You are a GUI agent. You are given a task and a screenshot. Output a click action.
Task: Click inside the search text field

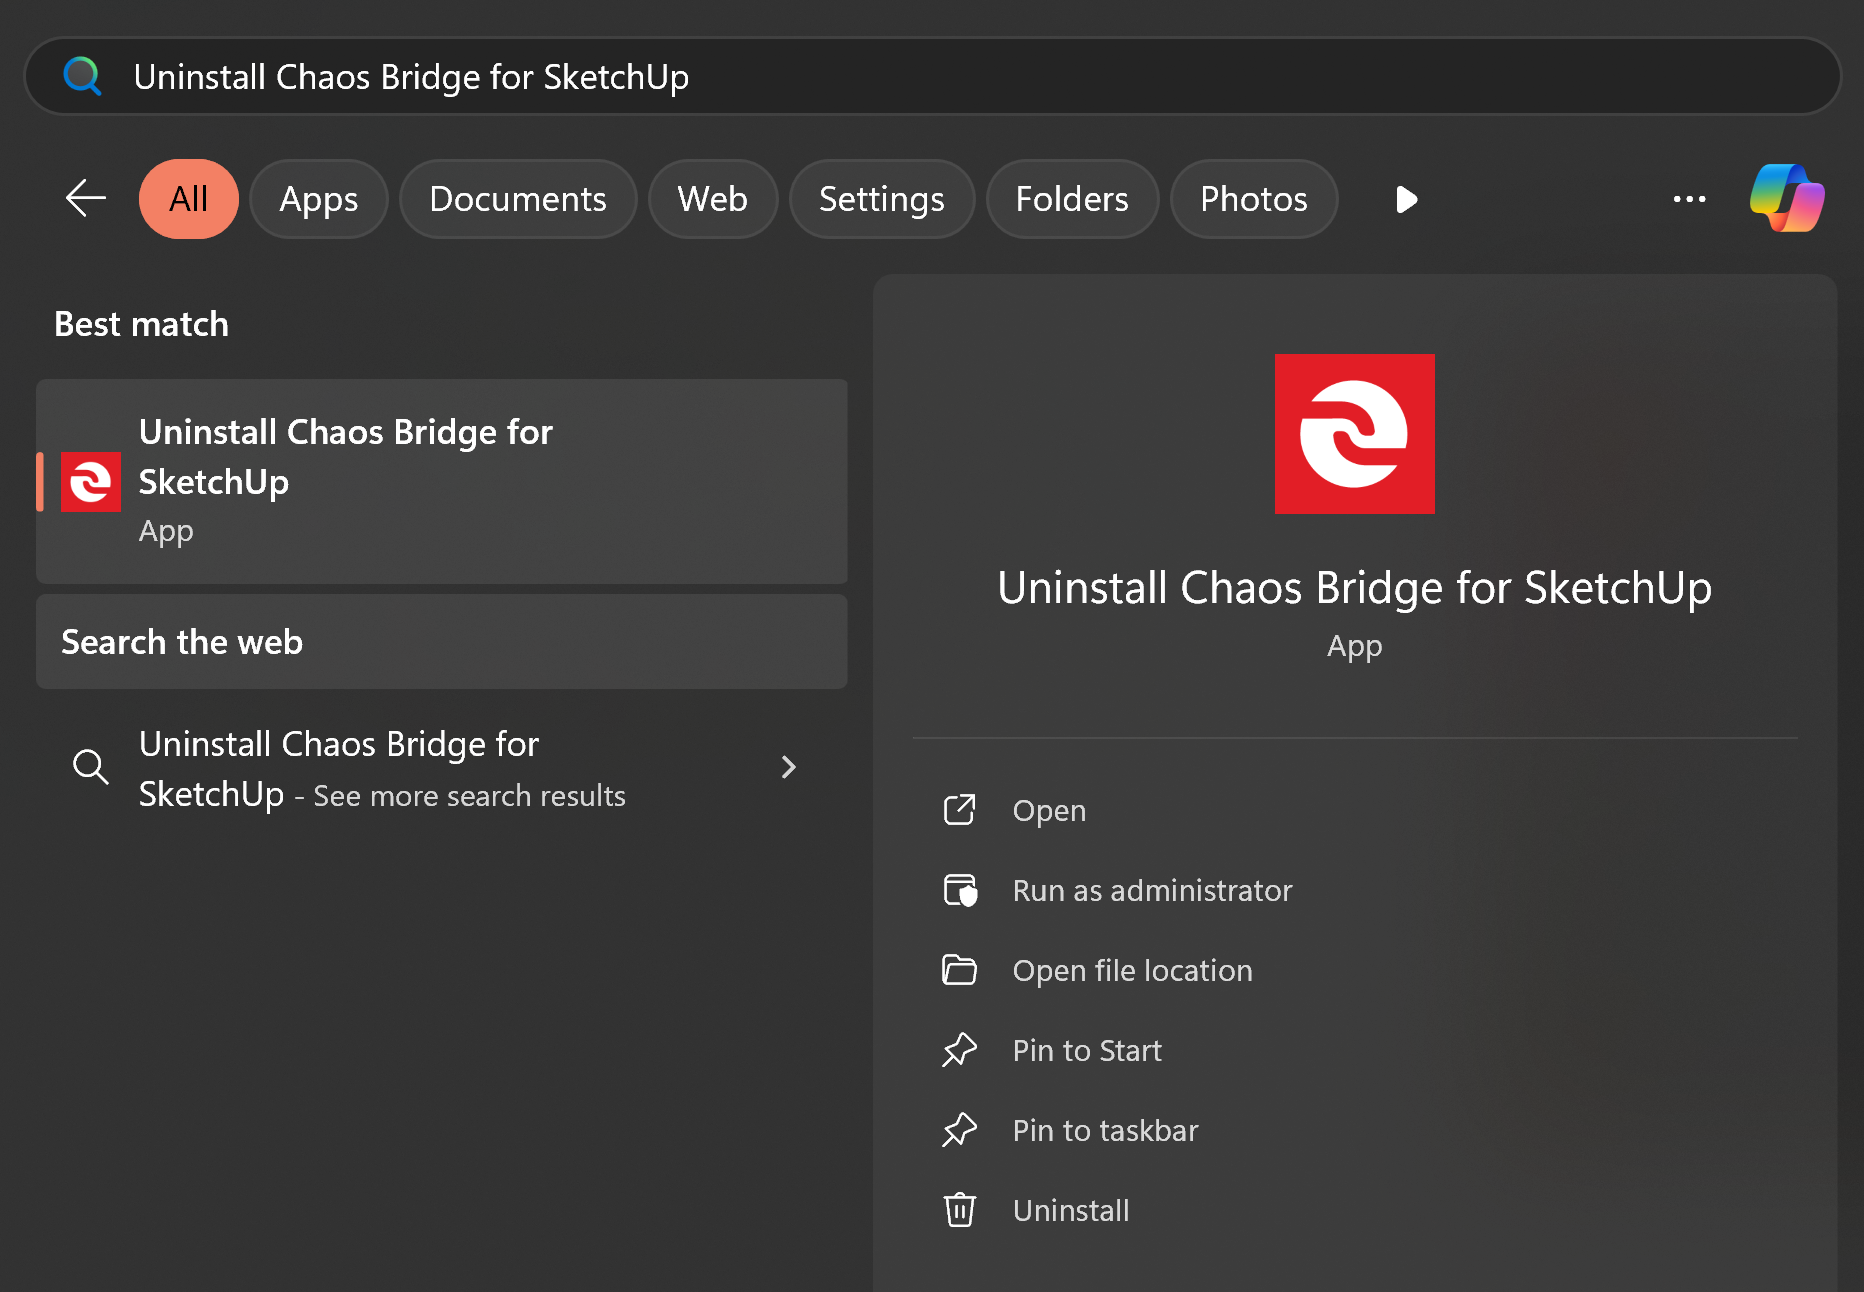(932, 76)
